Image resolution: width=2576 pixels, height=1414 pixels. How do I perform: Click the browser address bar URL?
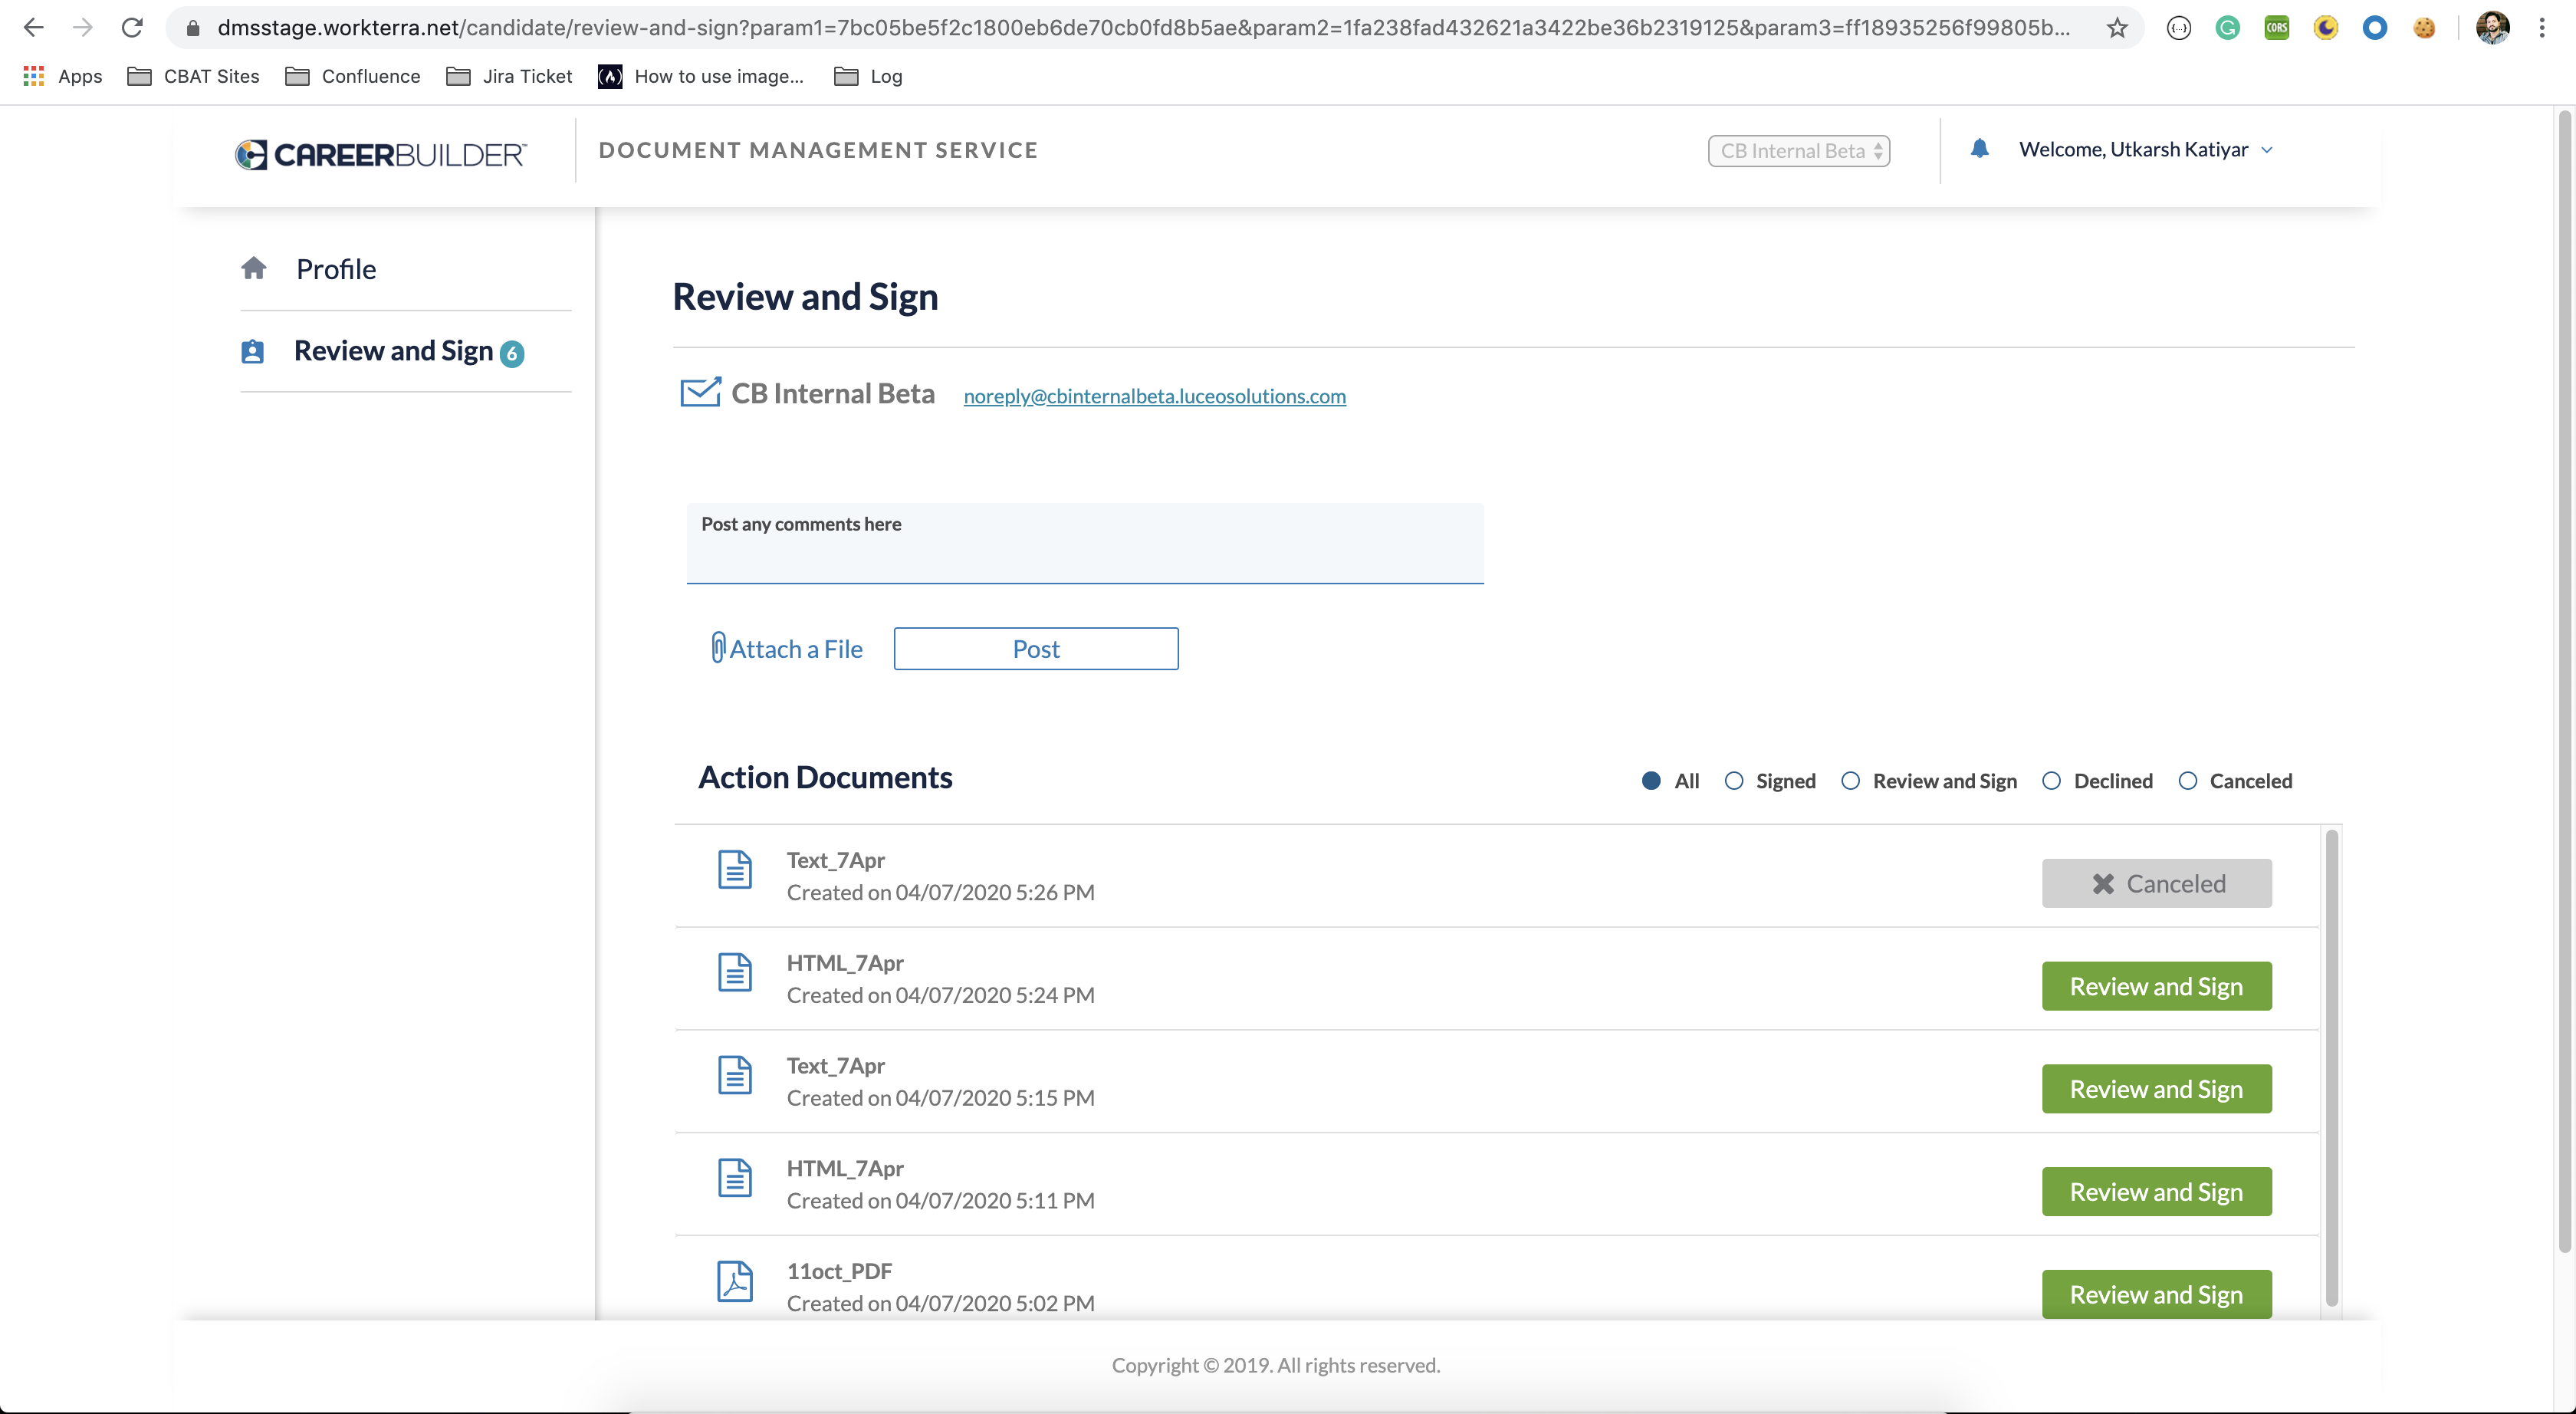[x=1143, y=28]
